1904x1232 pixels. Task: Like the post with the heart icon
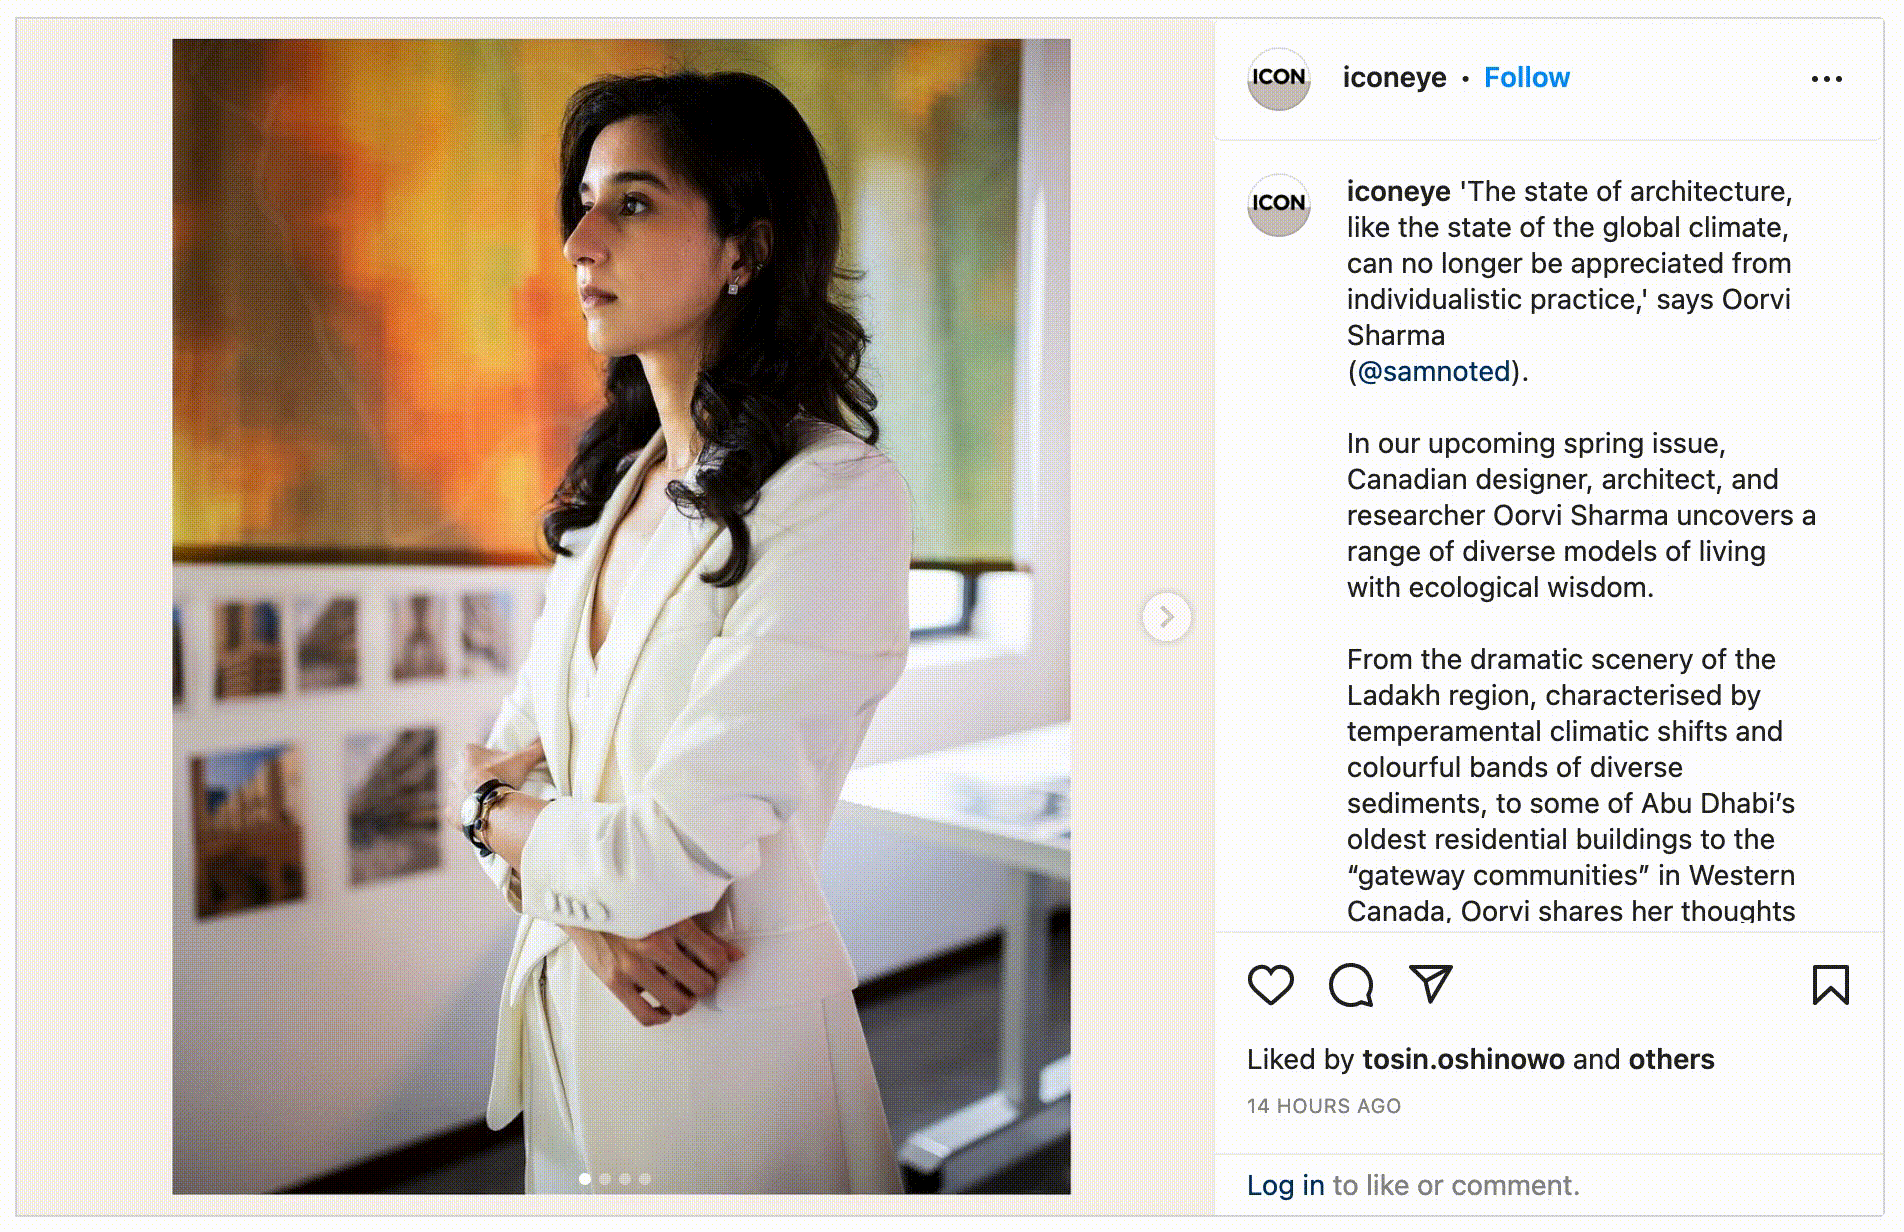(1271, 984)
